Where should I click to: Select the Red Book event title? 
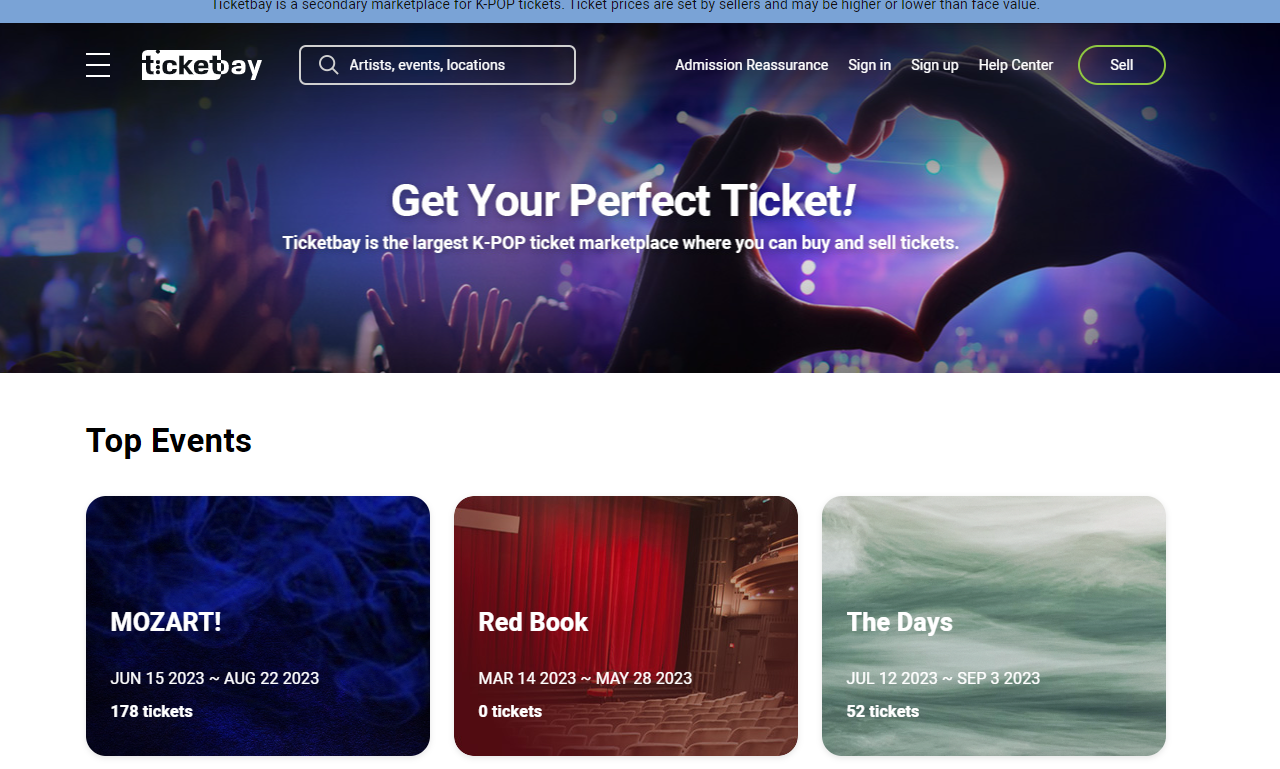tap(533, 622)
